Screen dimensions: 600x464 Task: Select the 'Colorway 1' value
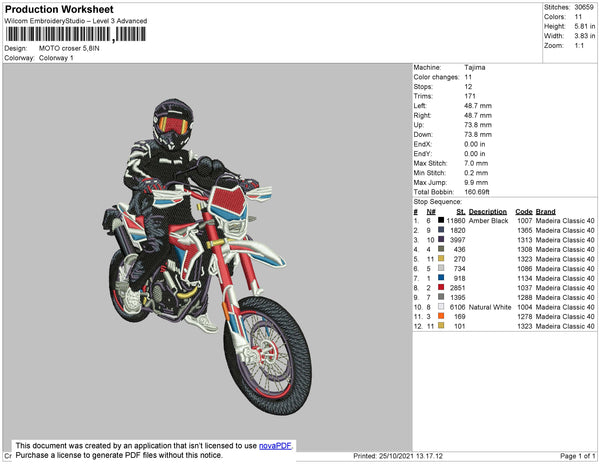pyautogui.click(x=56, y=58)
